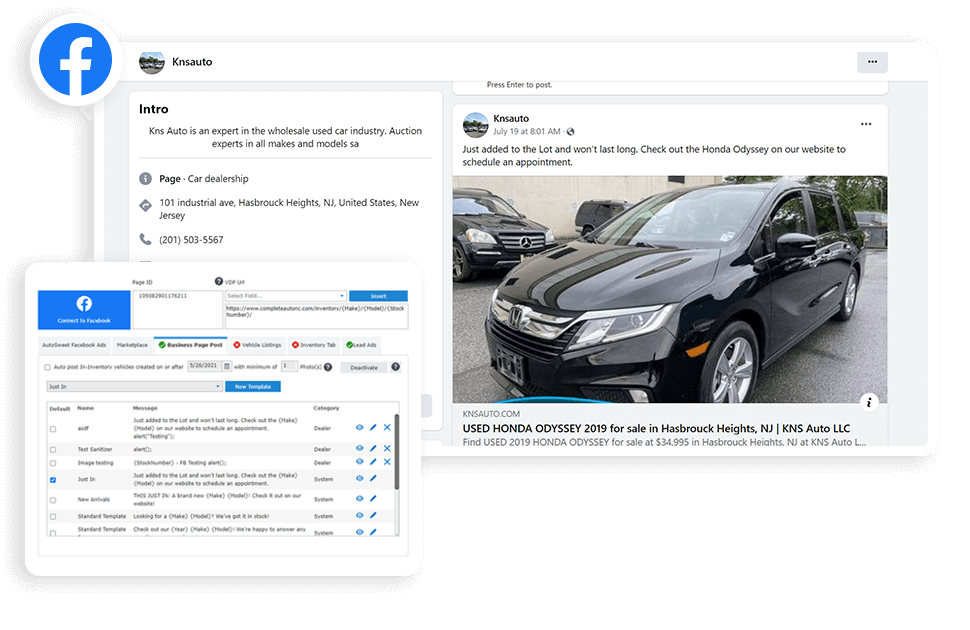The height and width of the screenshot is (630, 970).
Task: Preview the asdf template via eye icon
Action: coord(359,428)
